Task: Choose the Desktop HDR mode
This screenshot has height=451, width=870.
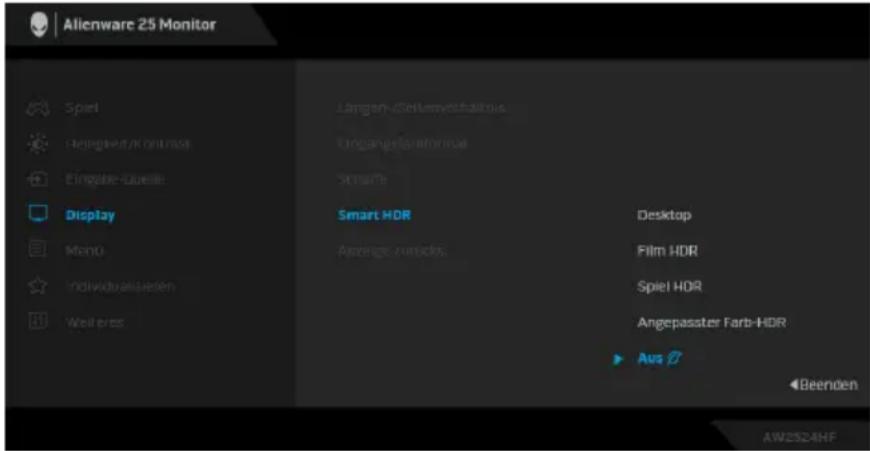Action: coord(664,215)
